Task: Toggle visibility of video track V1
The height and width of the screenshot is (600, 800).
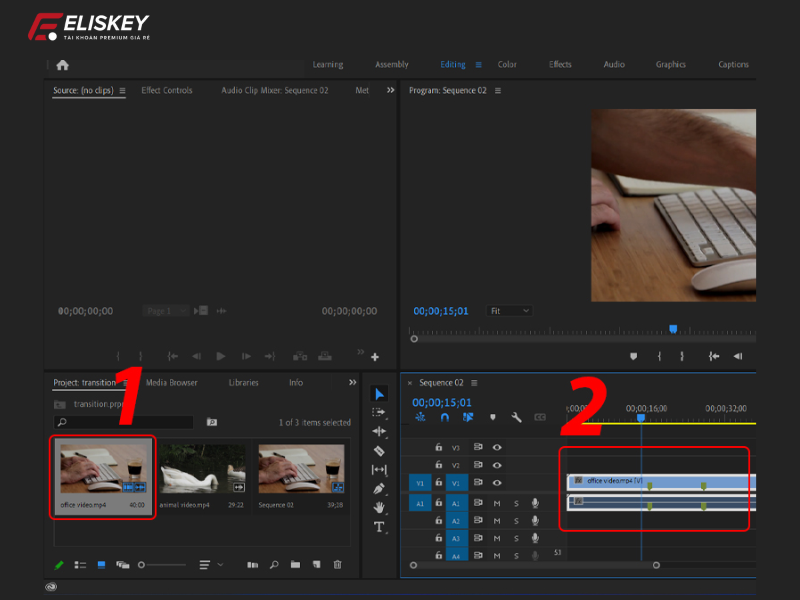Action: [498, 482]
